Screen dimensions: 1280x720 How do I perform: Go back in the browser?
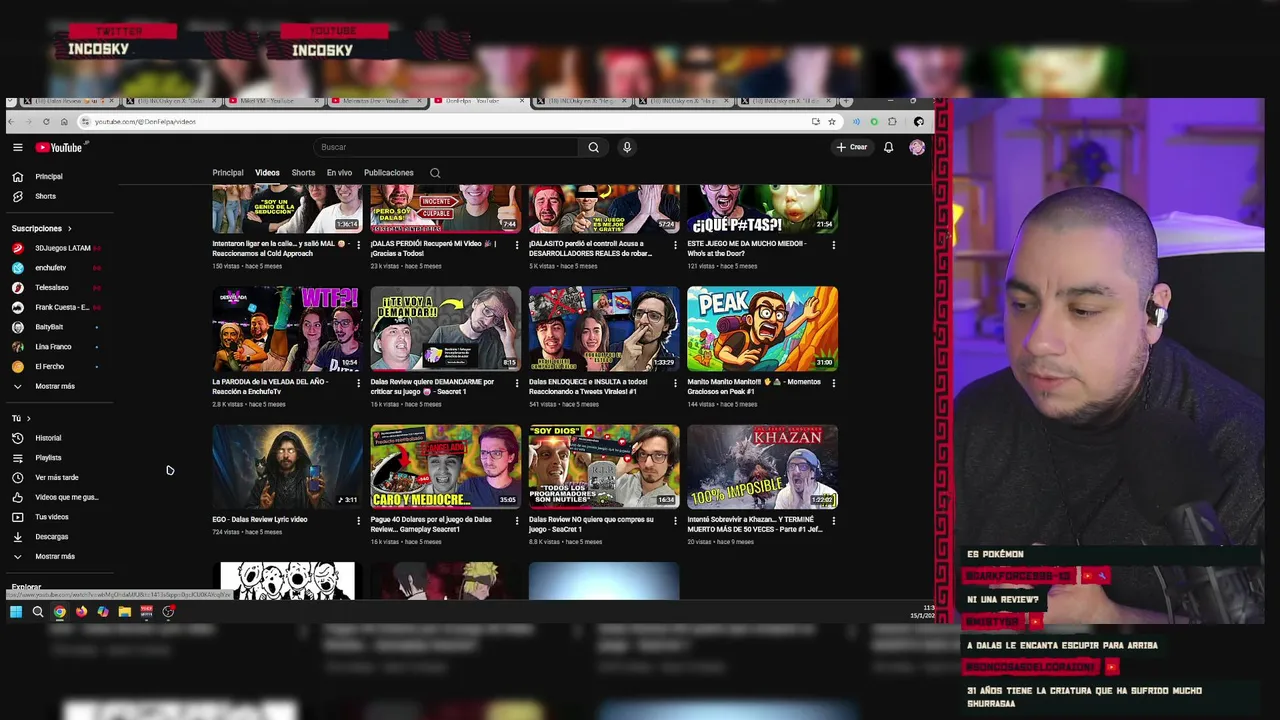[x=14, y=122]
